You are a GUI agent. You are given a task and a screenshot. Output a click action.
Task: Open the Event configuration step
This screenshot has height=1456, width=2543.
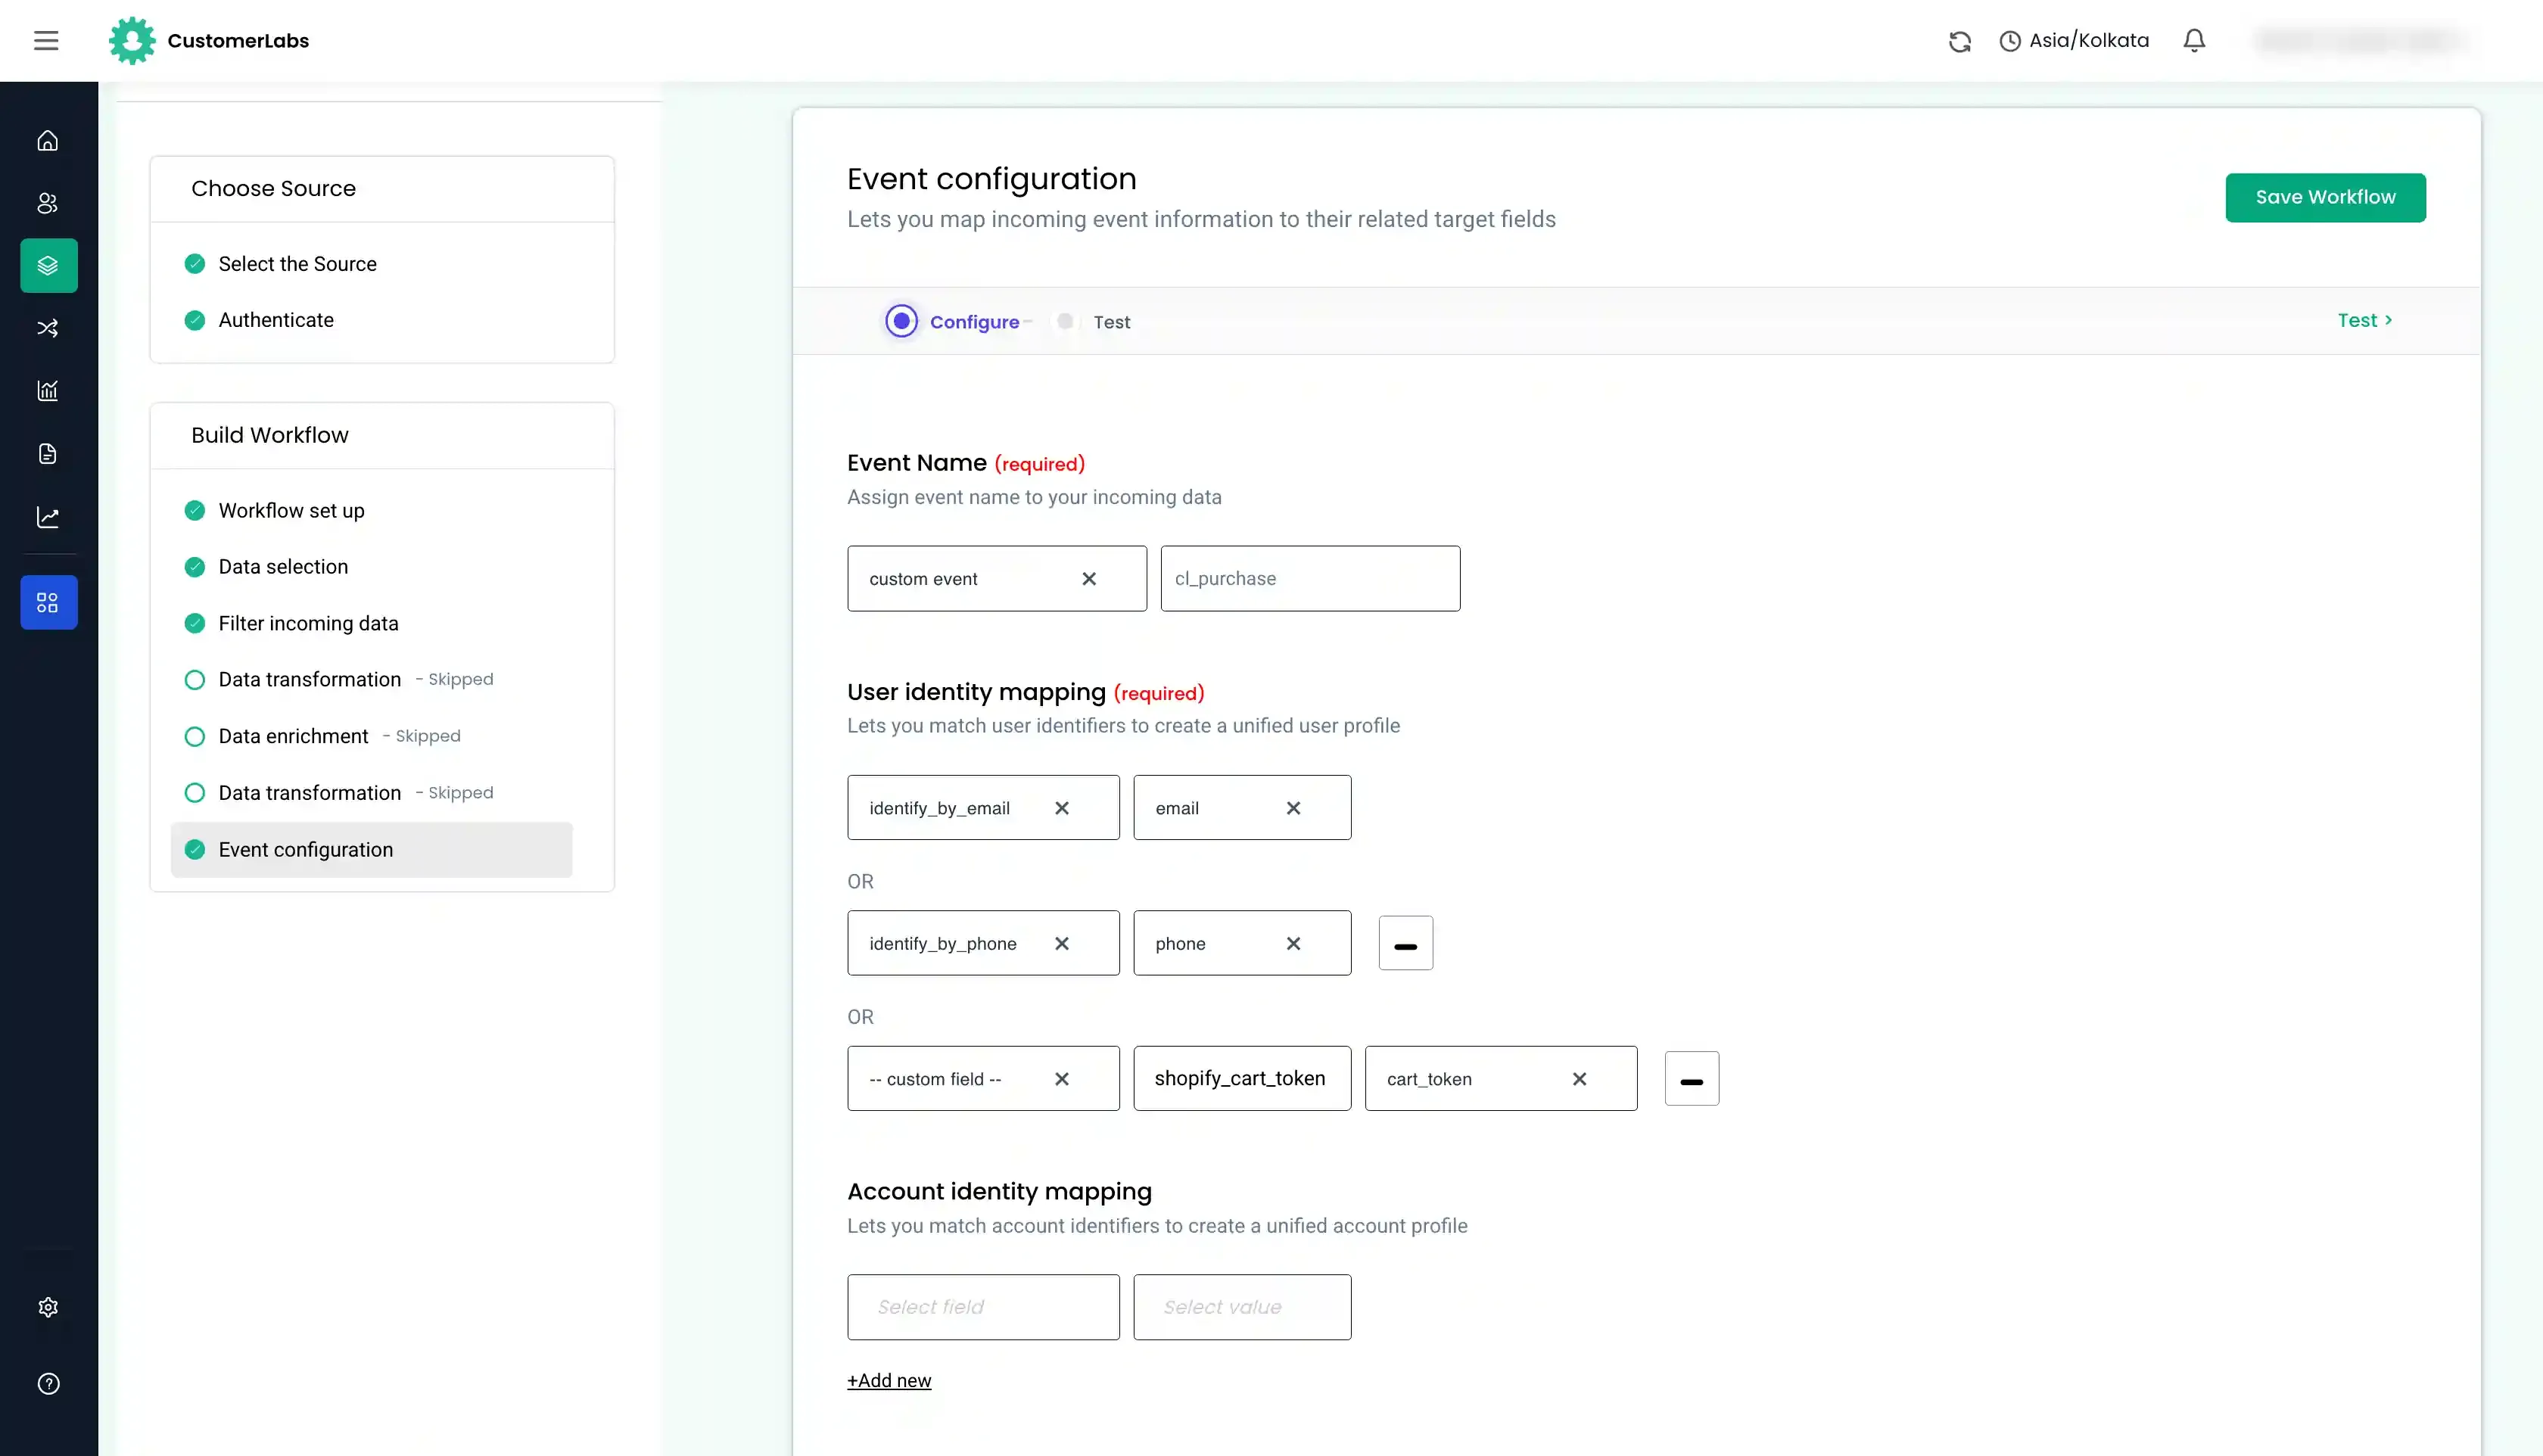pyautogui.click(x=371, y=850)
